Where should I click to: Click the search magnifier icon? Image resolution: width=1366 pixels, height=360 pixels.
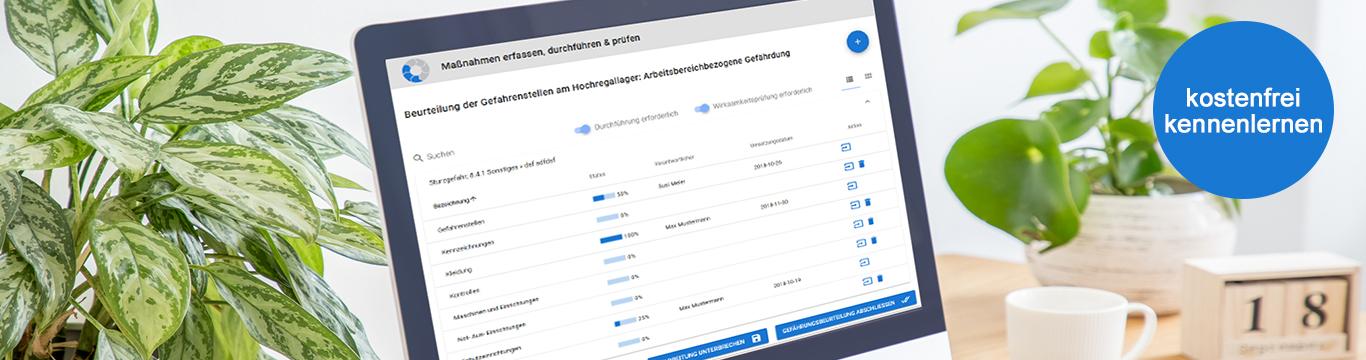[x=418, y=157]
